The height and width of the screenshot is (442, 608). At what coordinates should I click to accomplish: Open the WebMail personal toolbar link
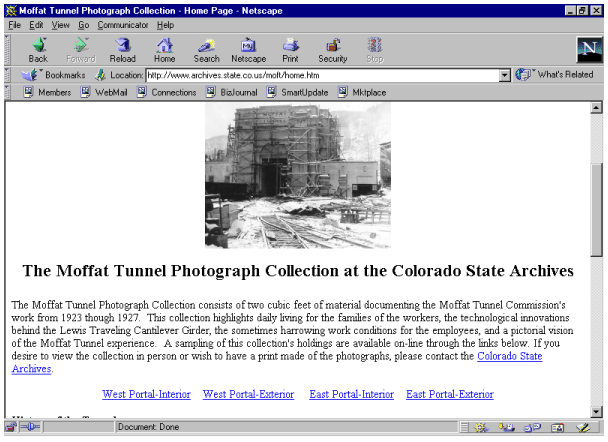pos(104,92)
